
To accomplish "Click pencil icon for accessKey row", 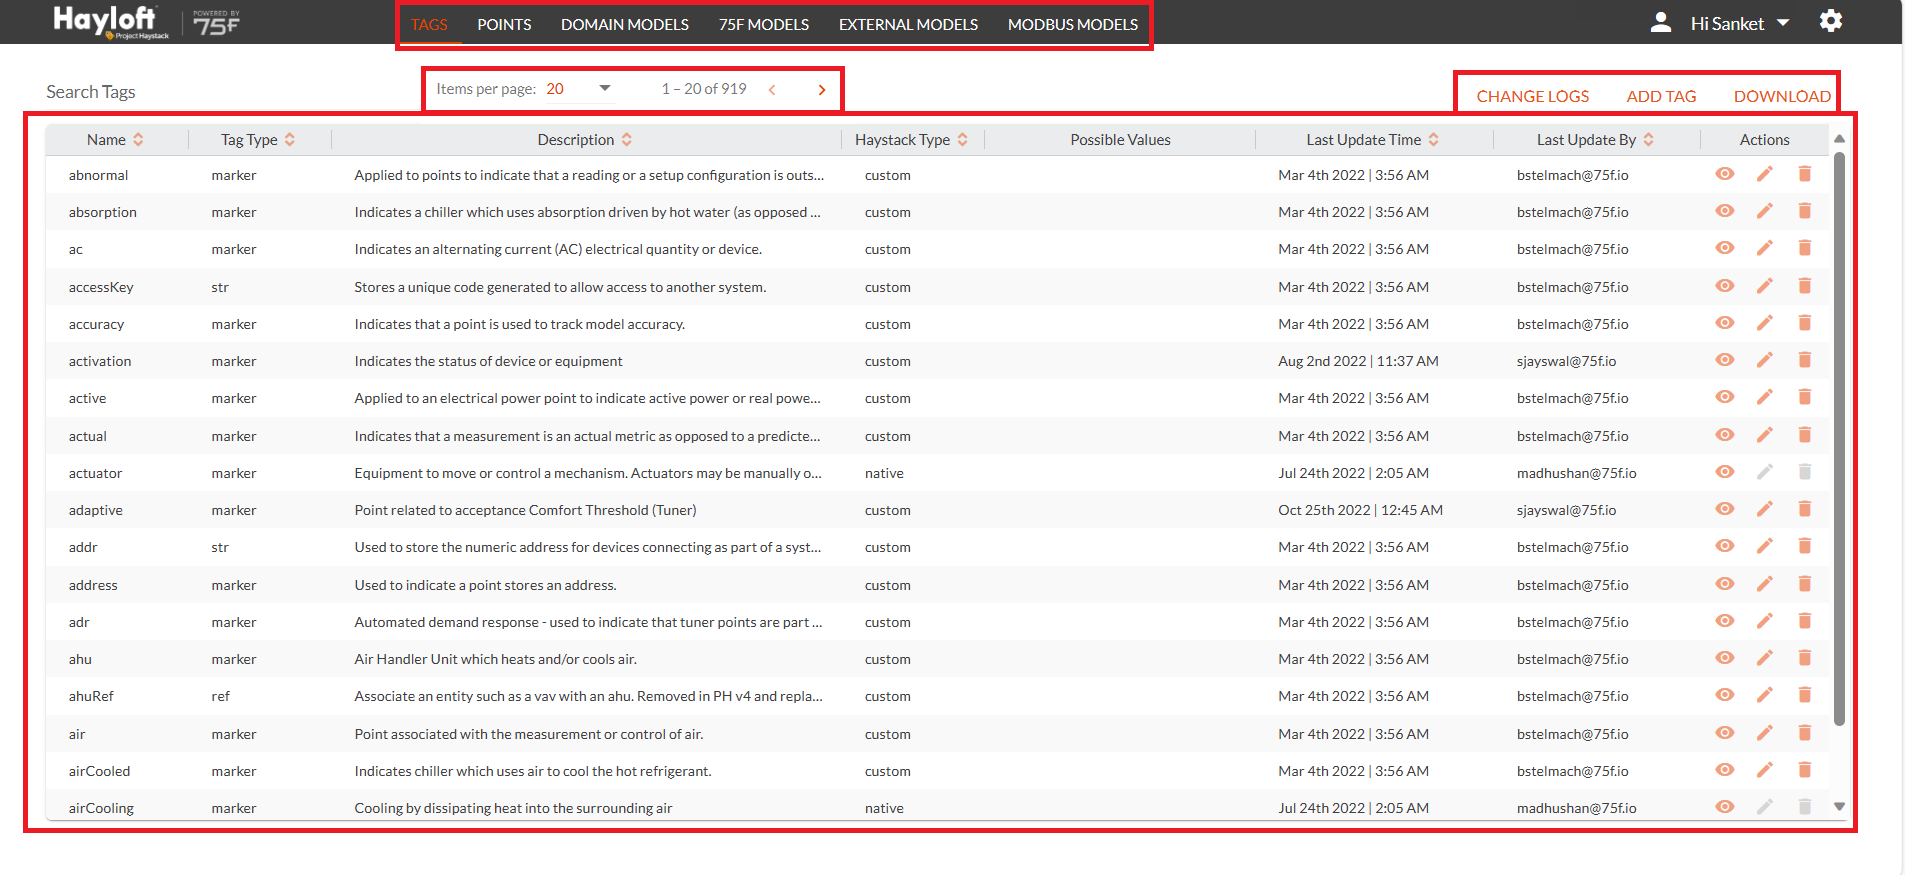I will (1764, 286).
